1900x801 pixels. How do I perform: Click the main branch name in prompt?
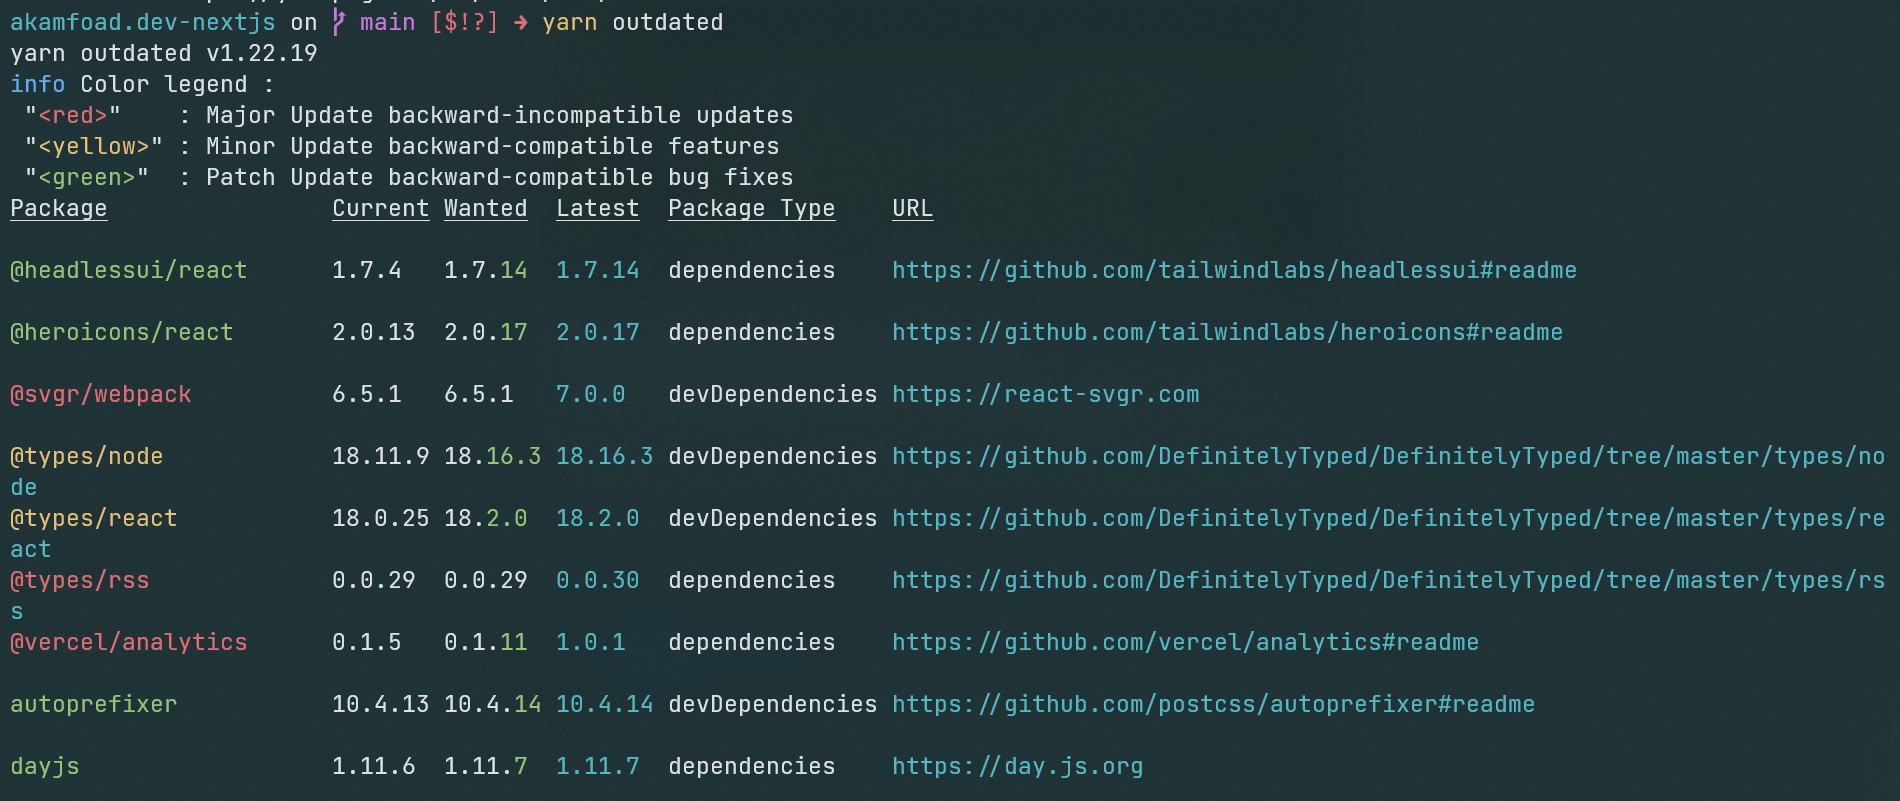click(388, 22)
